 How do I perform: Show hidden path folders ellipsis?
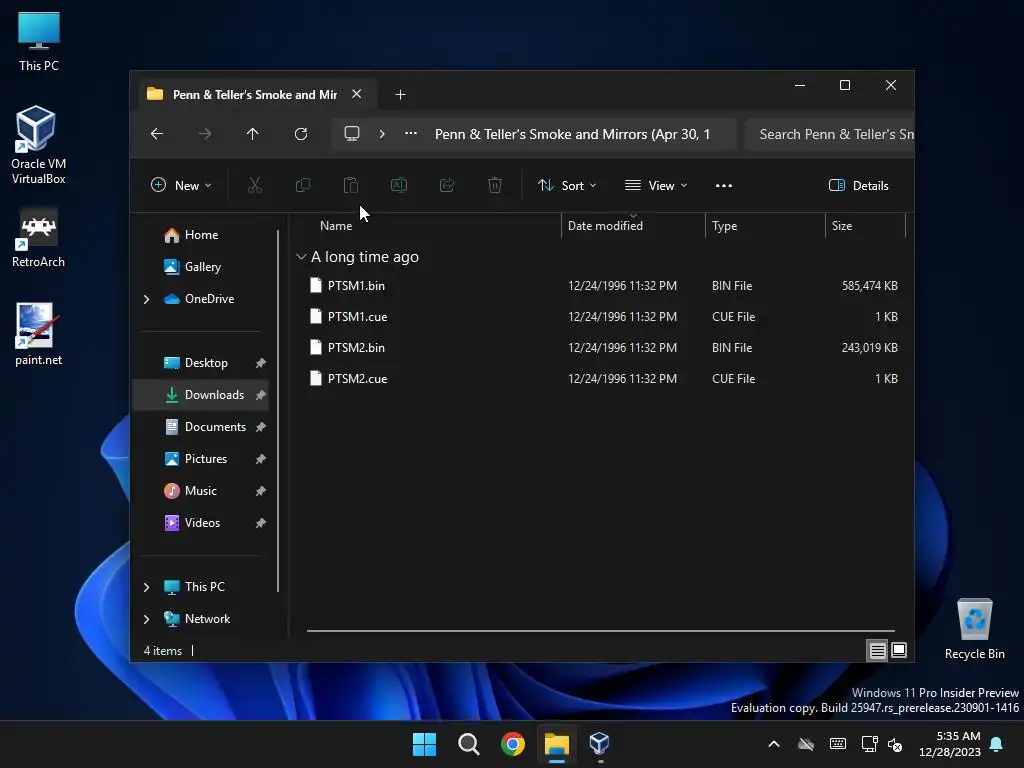[x=411, y=134]
